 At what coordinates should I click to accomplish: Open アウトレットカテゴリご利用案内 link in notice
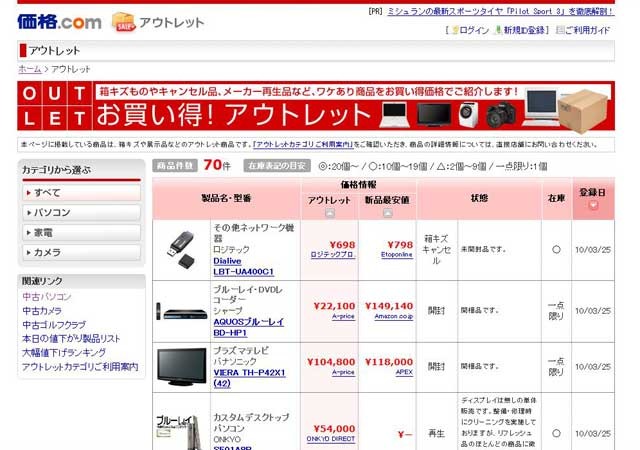(303, 144)
